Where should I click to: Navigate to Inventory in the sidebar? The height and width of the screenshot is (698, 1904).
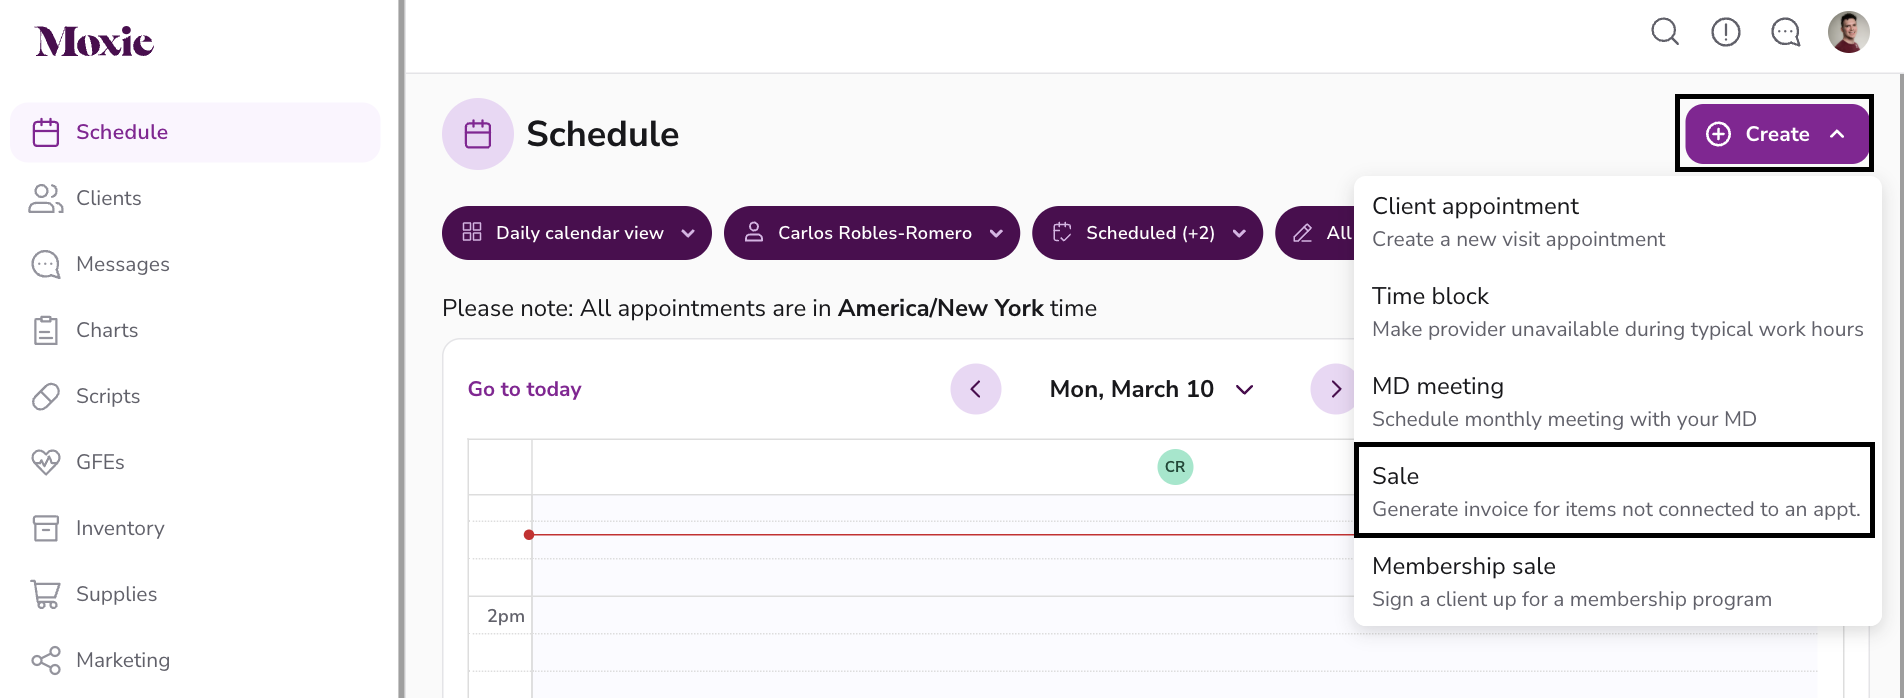coord(119,528)
